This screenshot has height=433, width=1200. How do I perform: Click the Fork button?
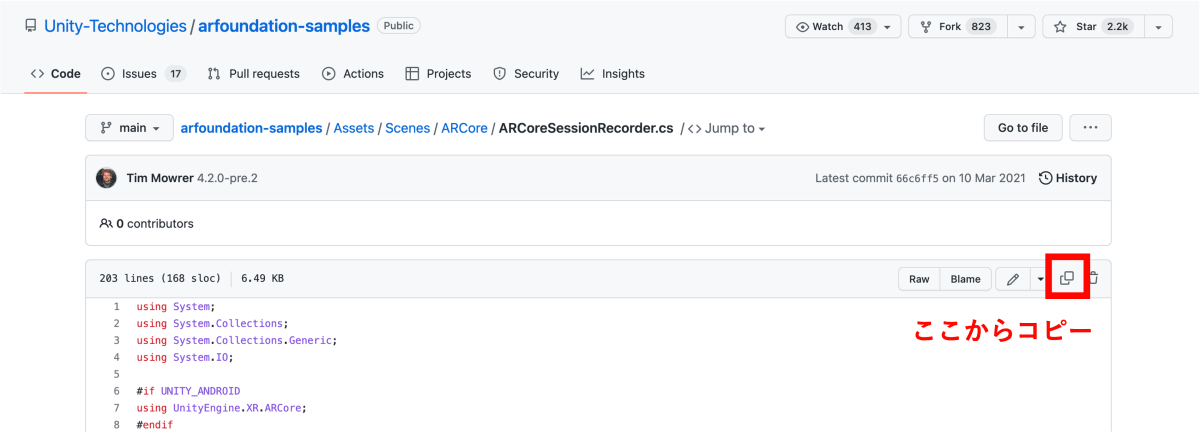click(x=955, y=27)
